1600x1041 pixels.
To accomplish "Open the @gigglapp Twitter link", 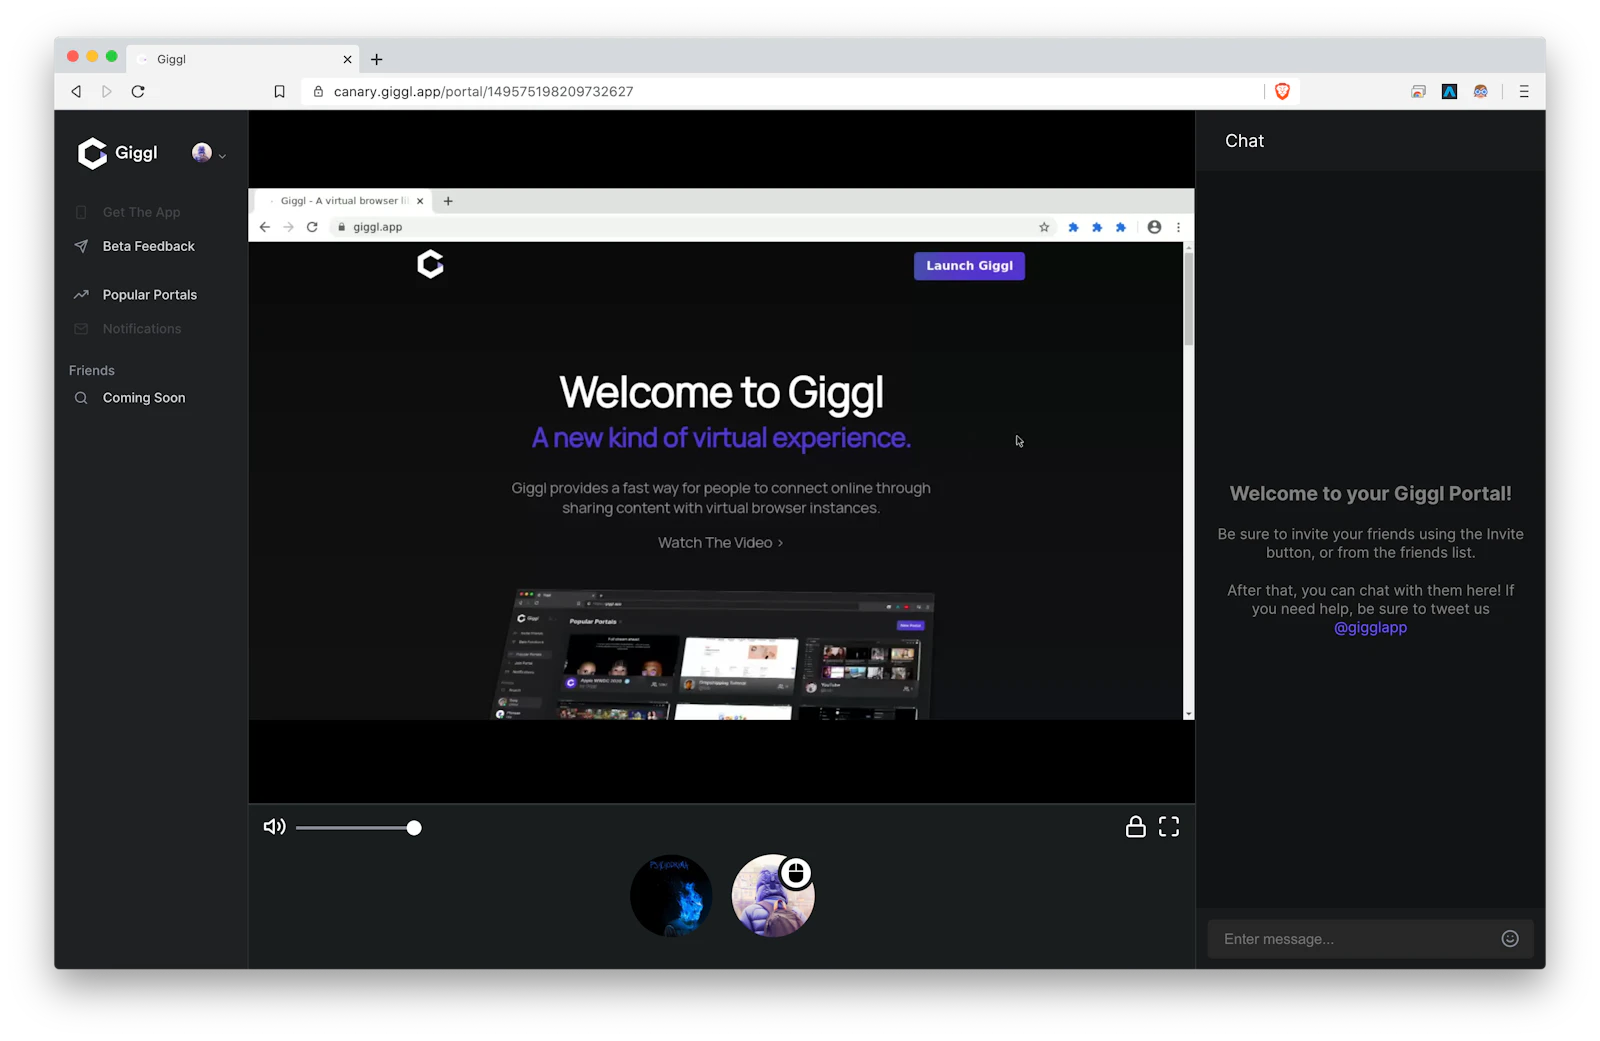I will 1370,628.
